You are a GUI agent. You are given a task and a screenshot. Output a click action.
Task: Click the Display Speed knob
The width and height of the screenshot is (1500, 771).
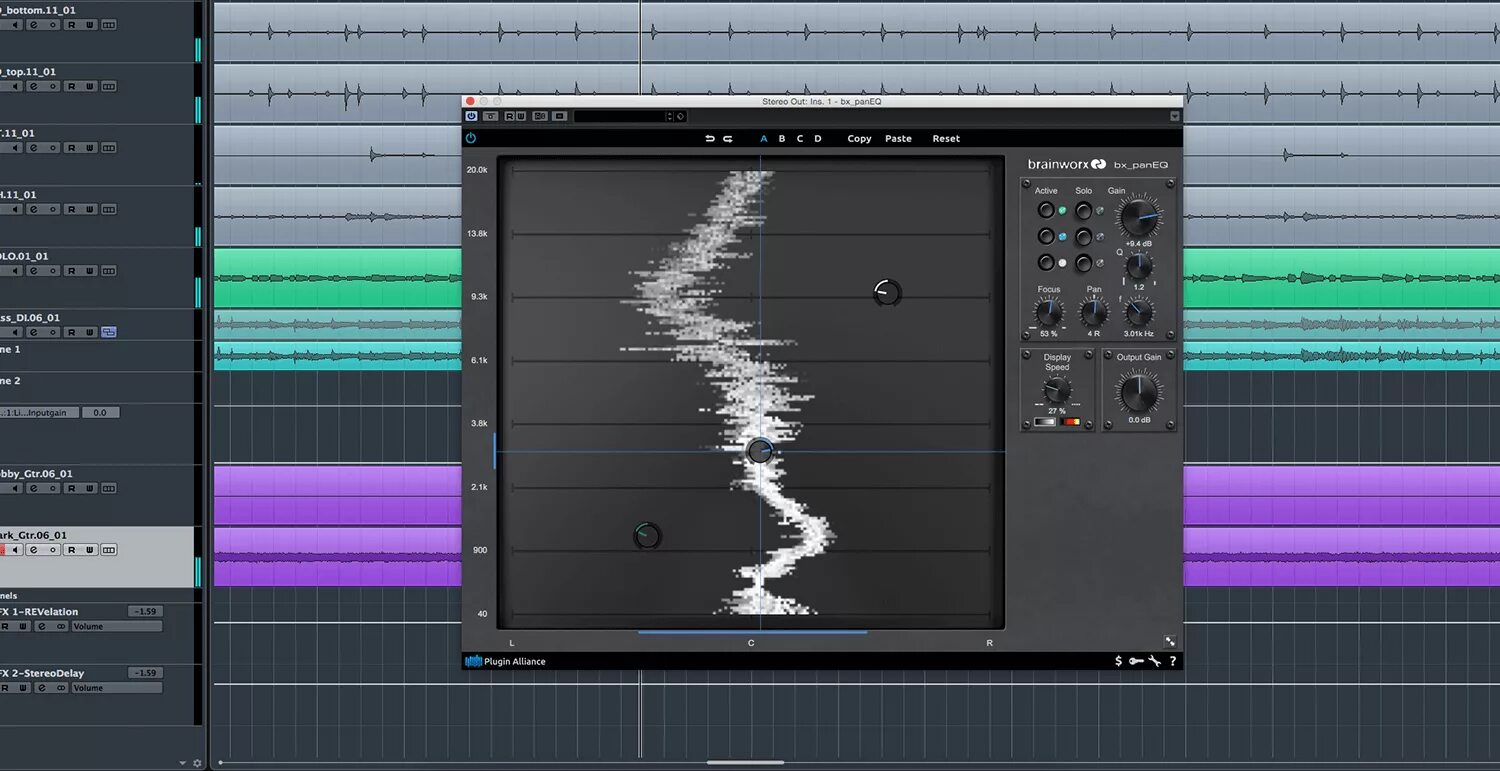[1057, 389]
